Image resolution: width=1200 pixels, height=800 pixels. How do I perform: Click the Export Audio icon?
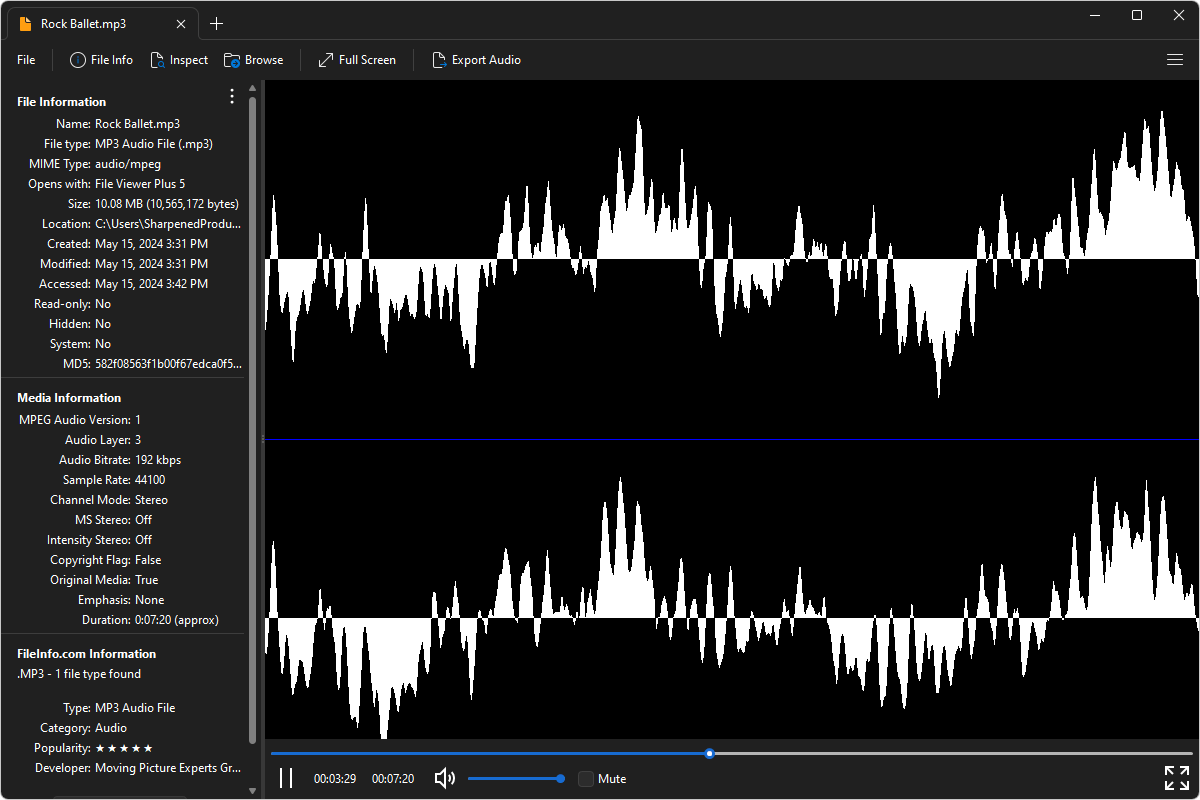tap(438, 59)
